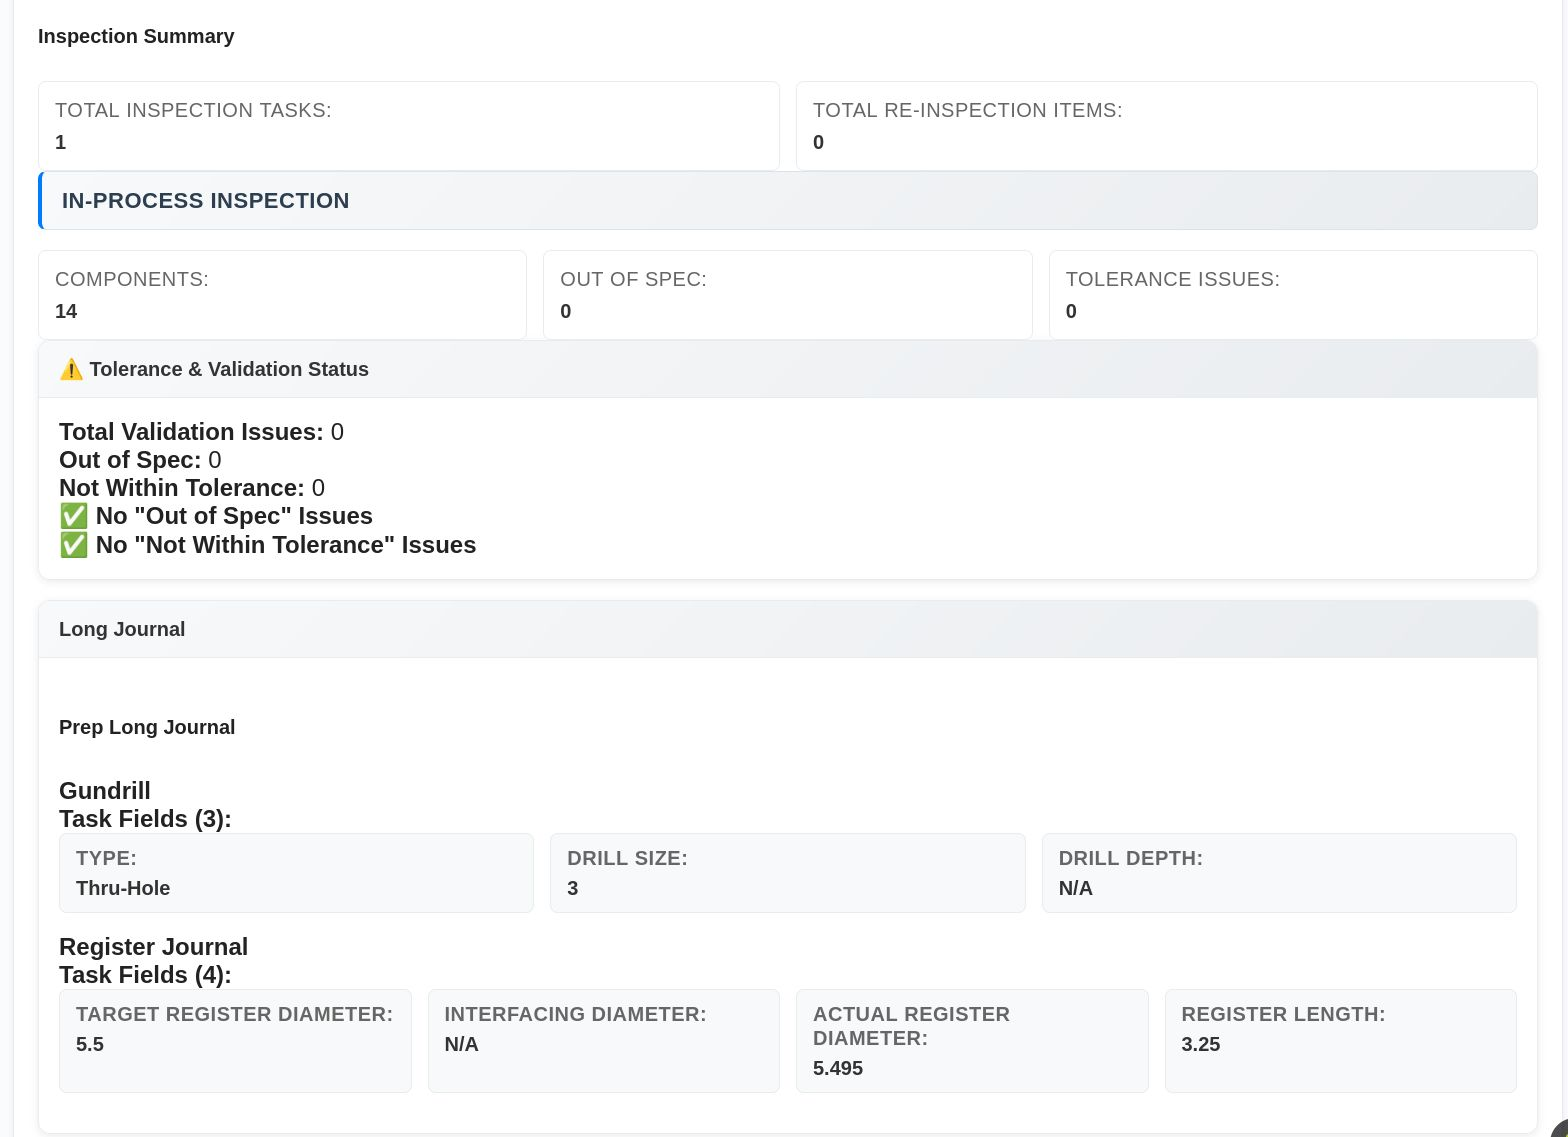
Task: Click the Interfacing Diameter field
Action: pyautogui.click(x=603, y=1041)
